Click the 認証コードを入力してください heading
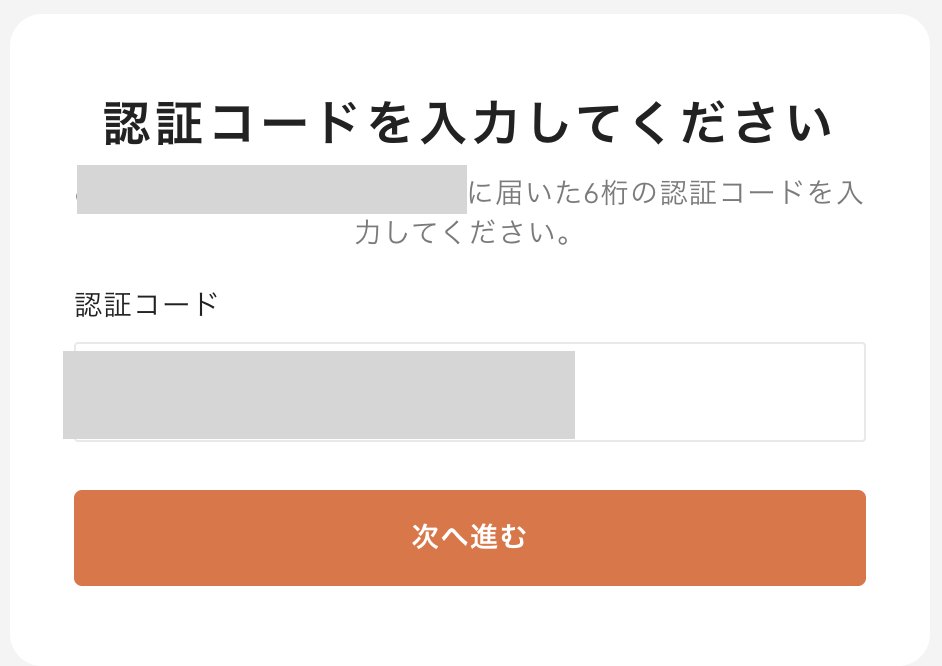The width and height of the screenshot is (942, 666). (469, 124)
